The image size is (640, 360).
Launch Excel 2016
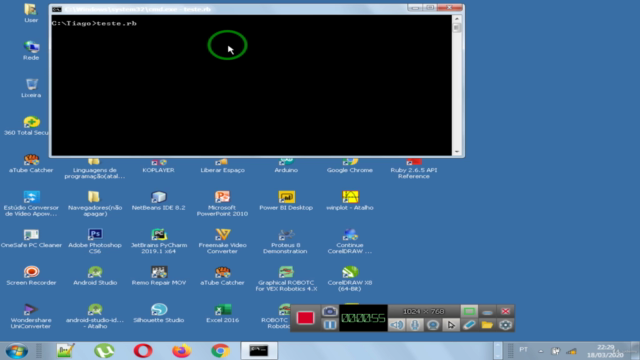[222, 313]
